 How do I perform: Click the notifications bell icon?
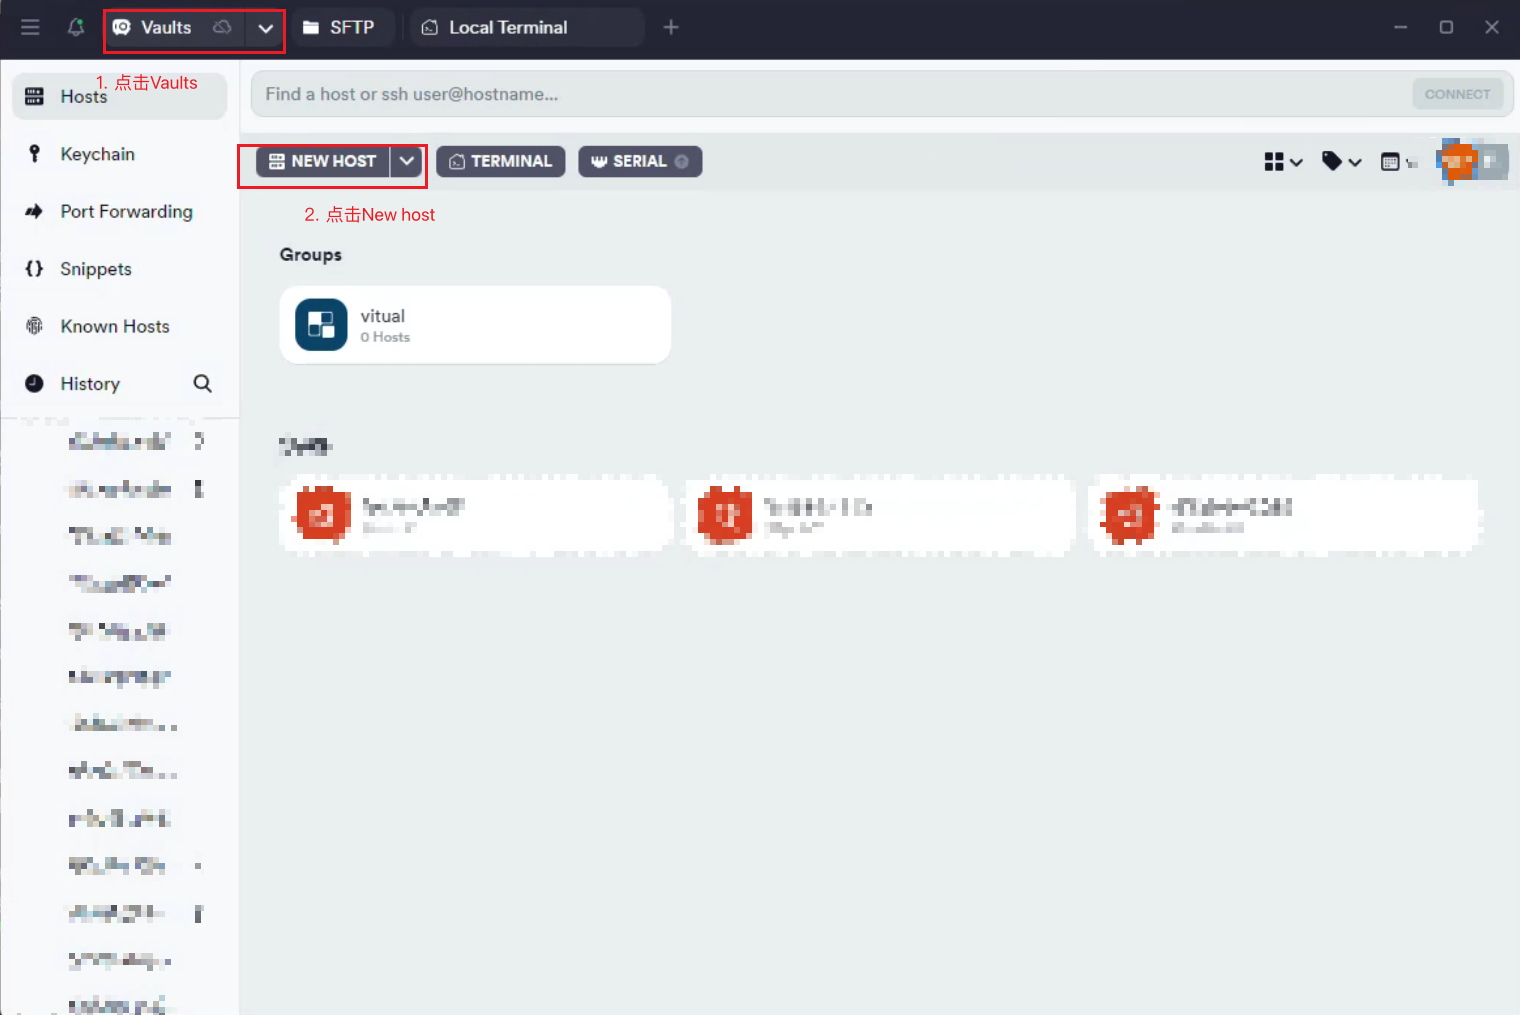coord(76,27)
